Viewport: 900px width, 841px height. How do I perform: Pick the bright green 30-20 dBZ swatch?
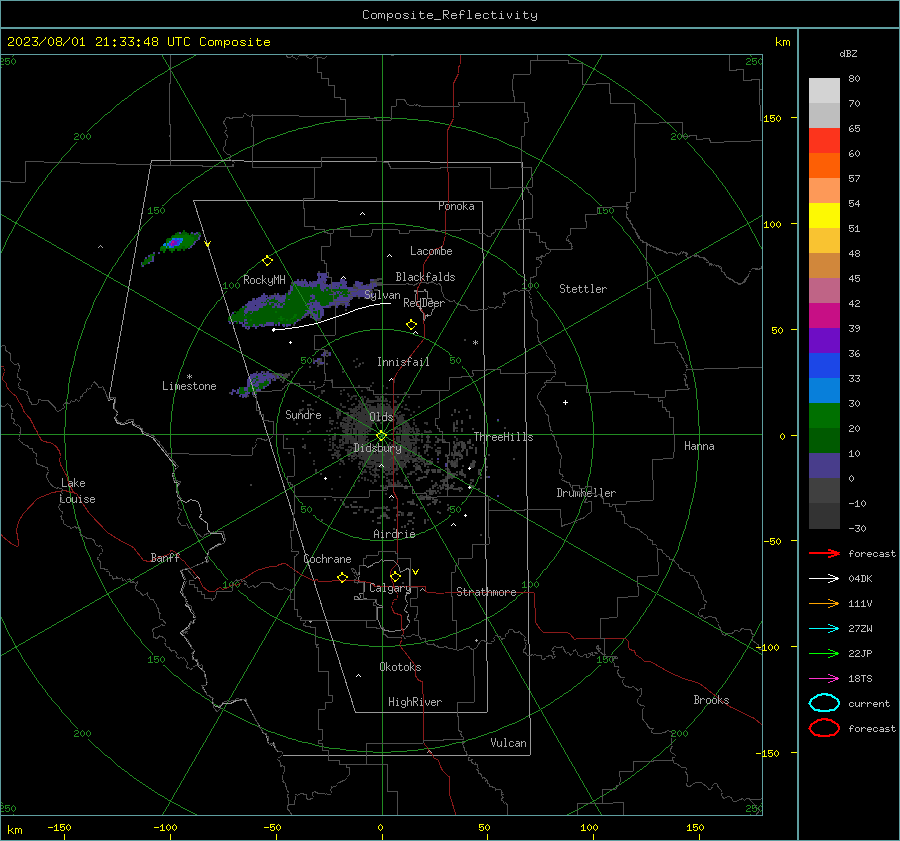tap(824, 415)
